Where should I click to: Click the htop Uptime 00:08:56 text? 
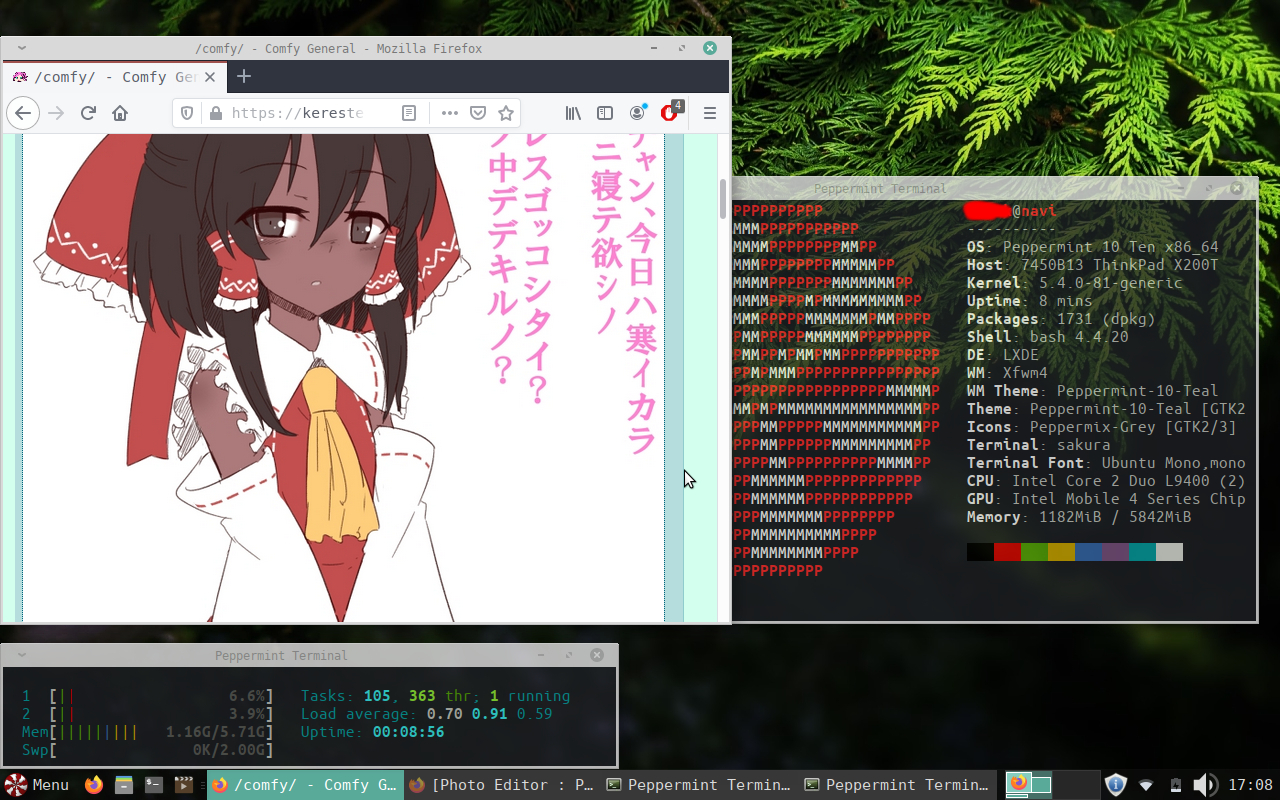(373, 732)
